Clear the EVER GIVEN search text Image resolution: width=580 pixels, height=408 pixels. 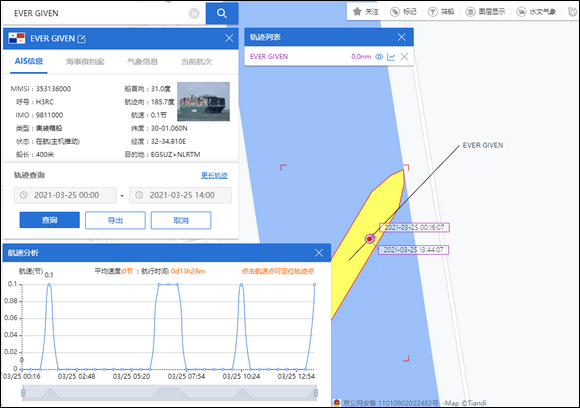[x=194, y=14]
